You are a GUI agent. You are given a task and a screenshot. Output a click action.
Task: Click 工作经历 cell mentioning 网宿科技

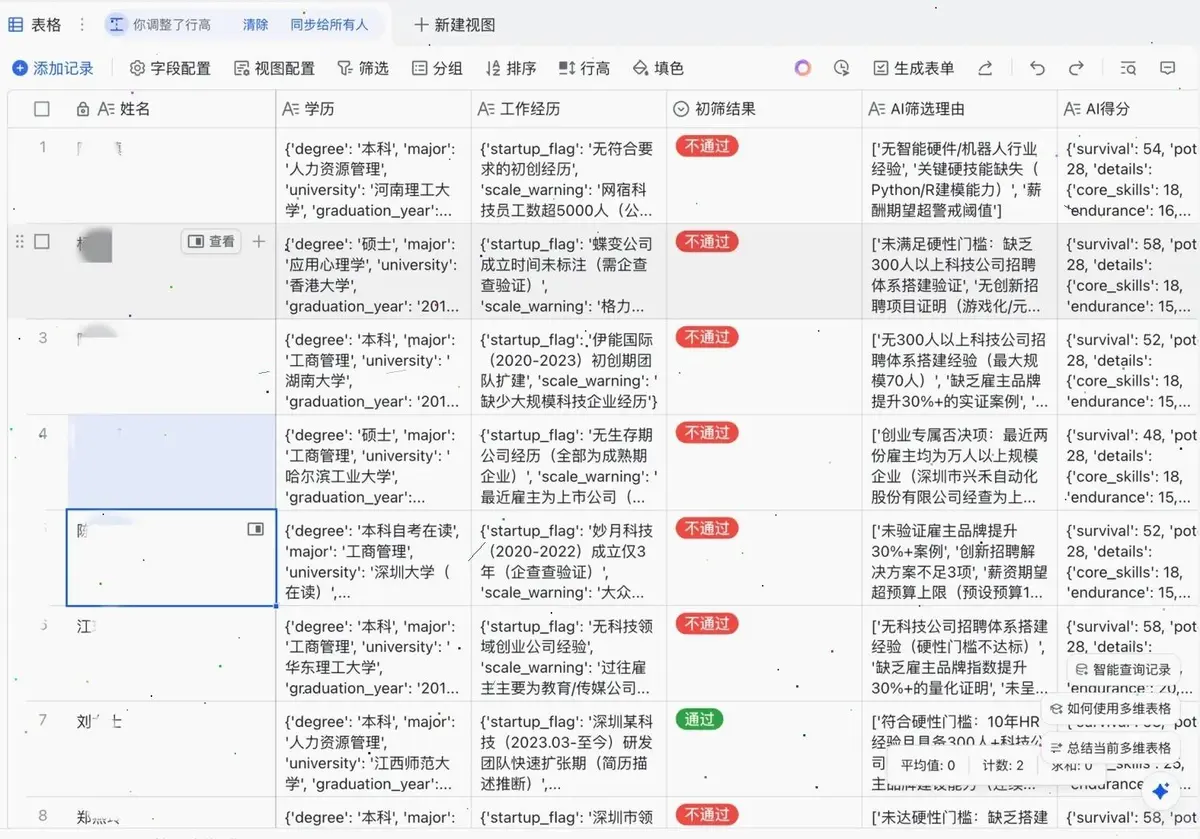point(569,175)
